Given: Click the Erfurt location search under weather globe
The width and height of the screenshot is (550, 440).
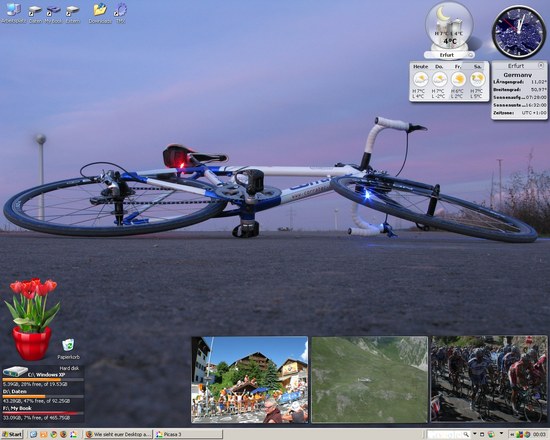Looking at the screenshot, I should tap(447, 55).
